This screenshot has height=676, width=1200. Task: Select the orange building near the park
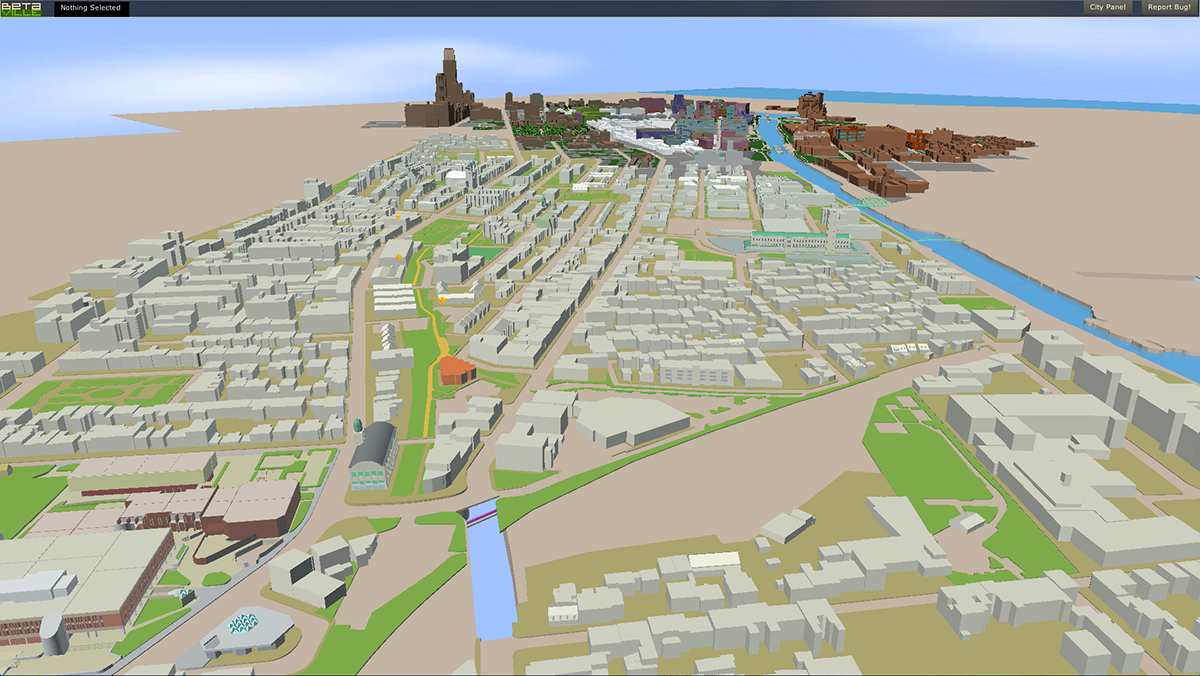(457, 370)
